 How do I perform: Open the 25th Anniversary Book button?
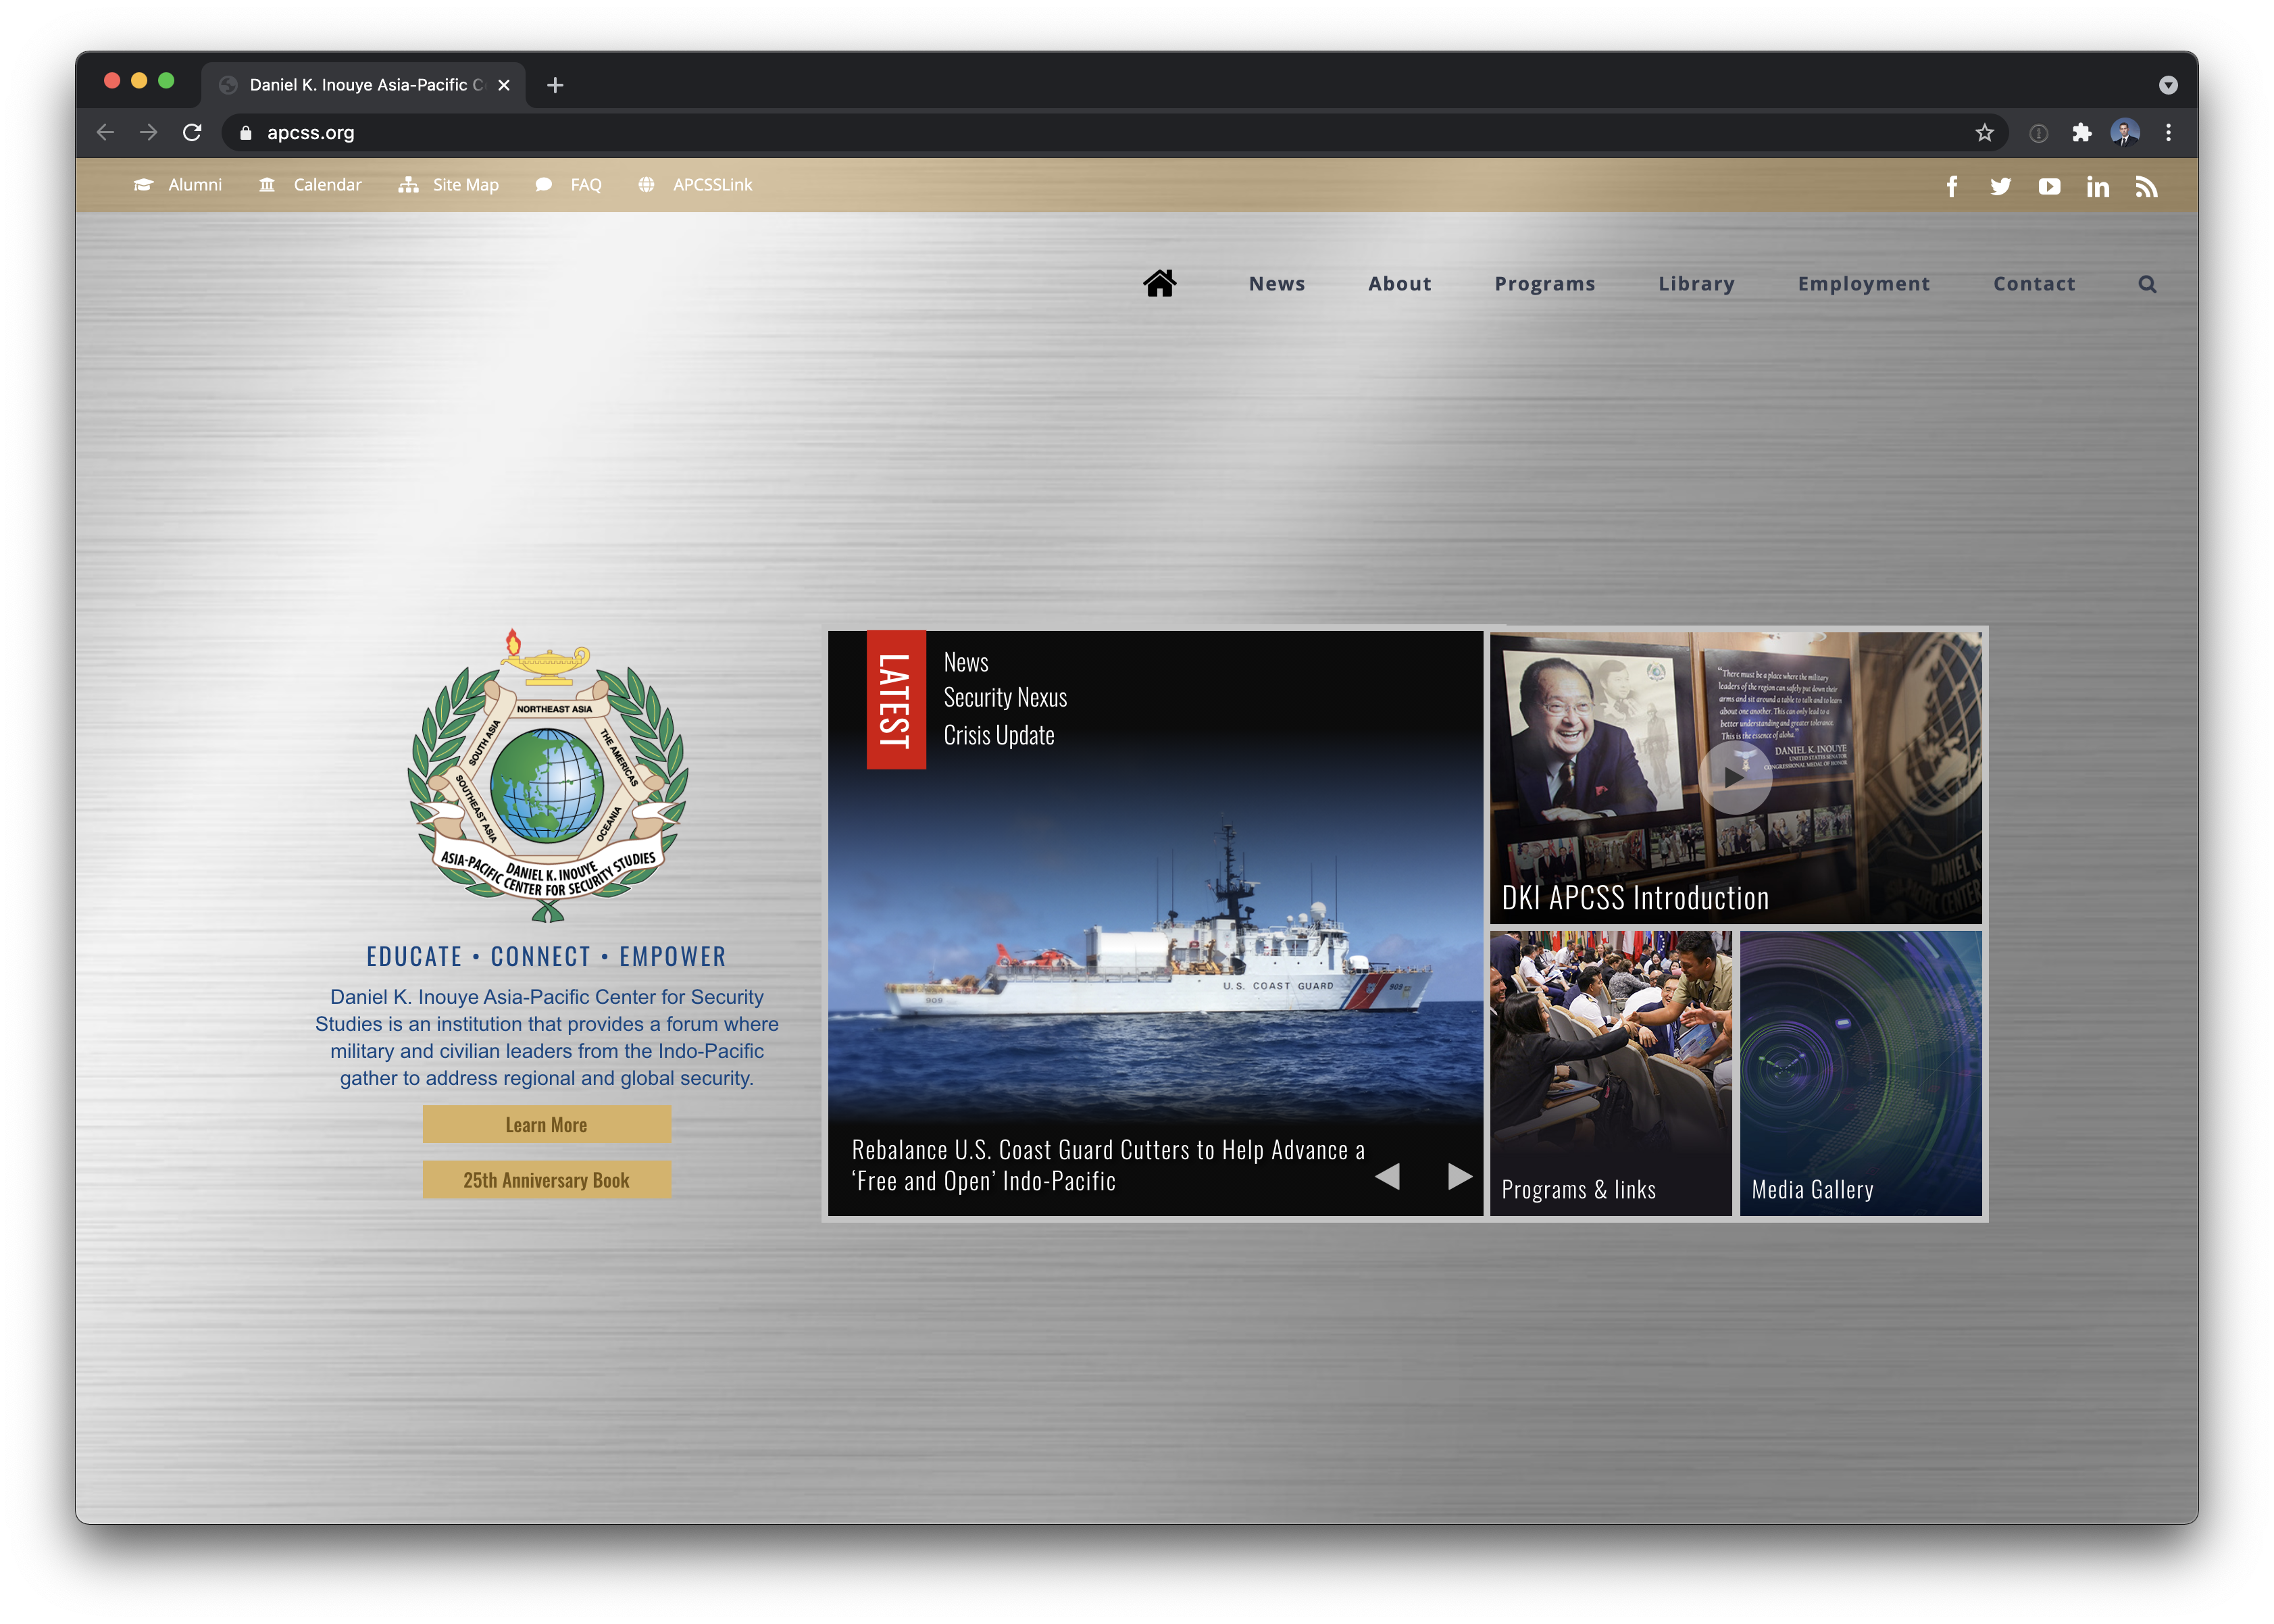[x=546, y=1180]
